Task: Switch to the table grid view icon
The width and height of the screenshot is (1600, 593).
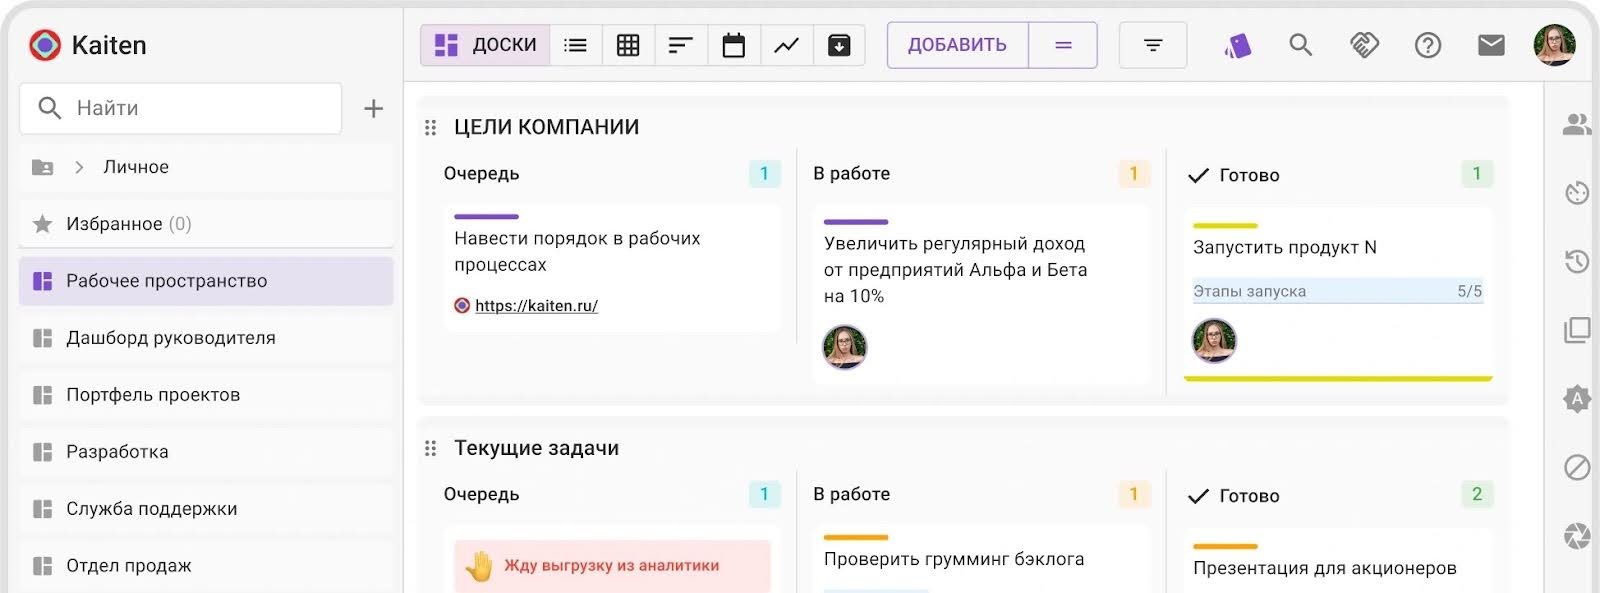Action: click(628, 45)
